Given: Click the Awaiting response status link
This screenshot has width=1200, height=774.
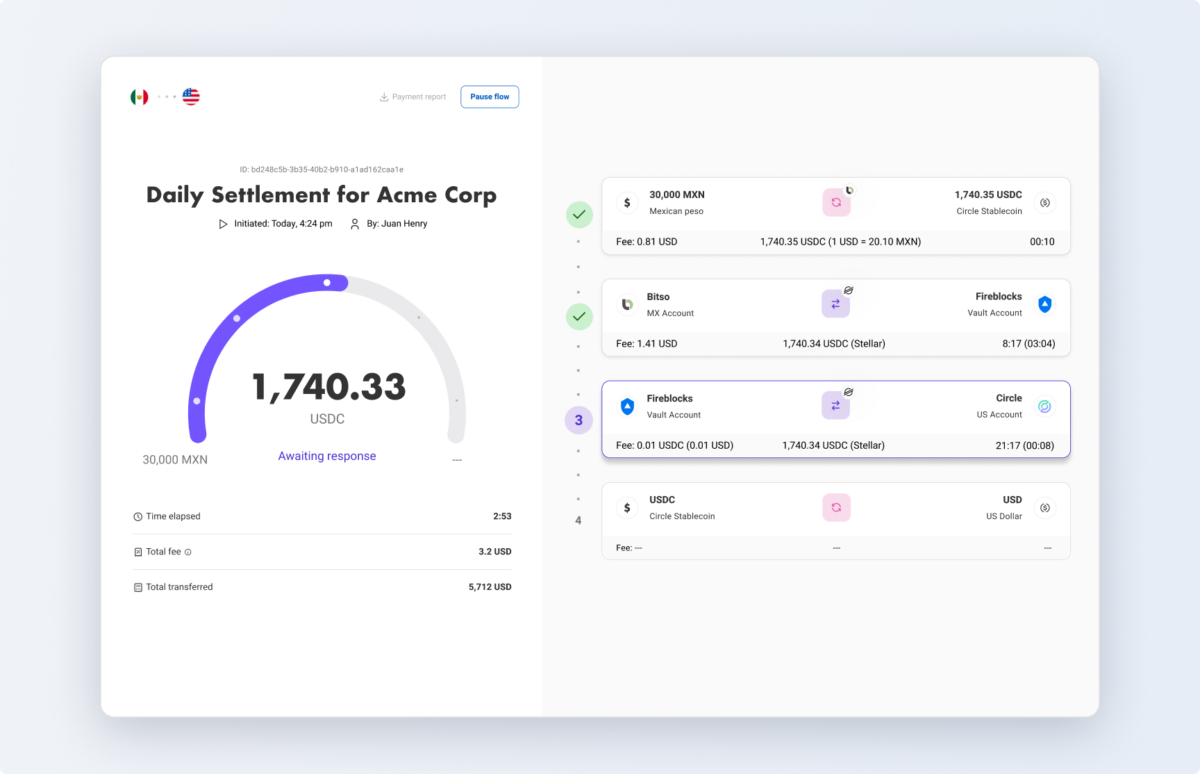Looking at the screenshot, I should [327, 456].
